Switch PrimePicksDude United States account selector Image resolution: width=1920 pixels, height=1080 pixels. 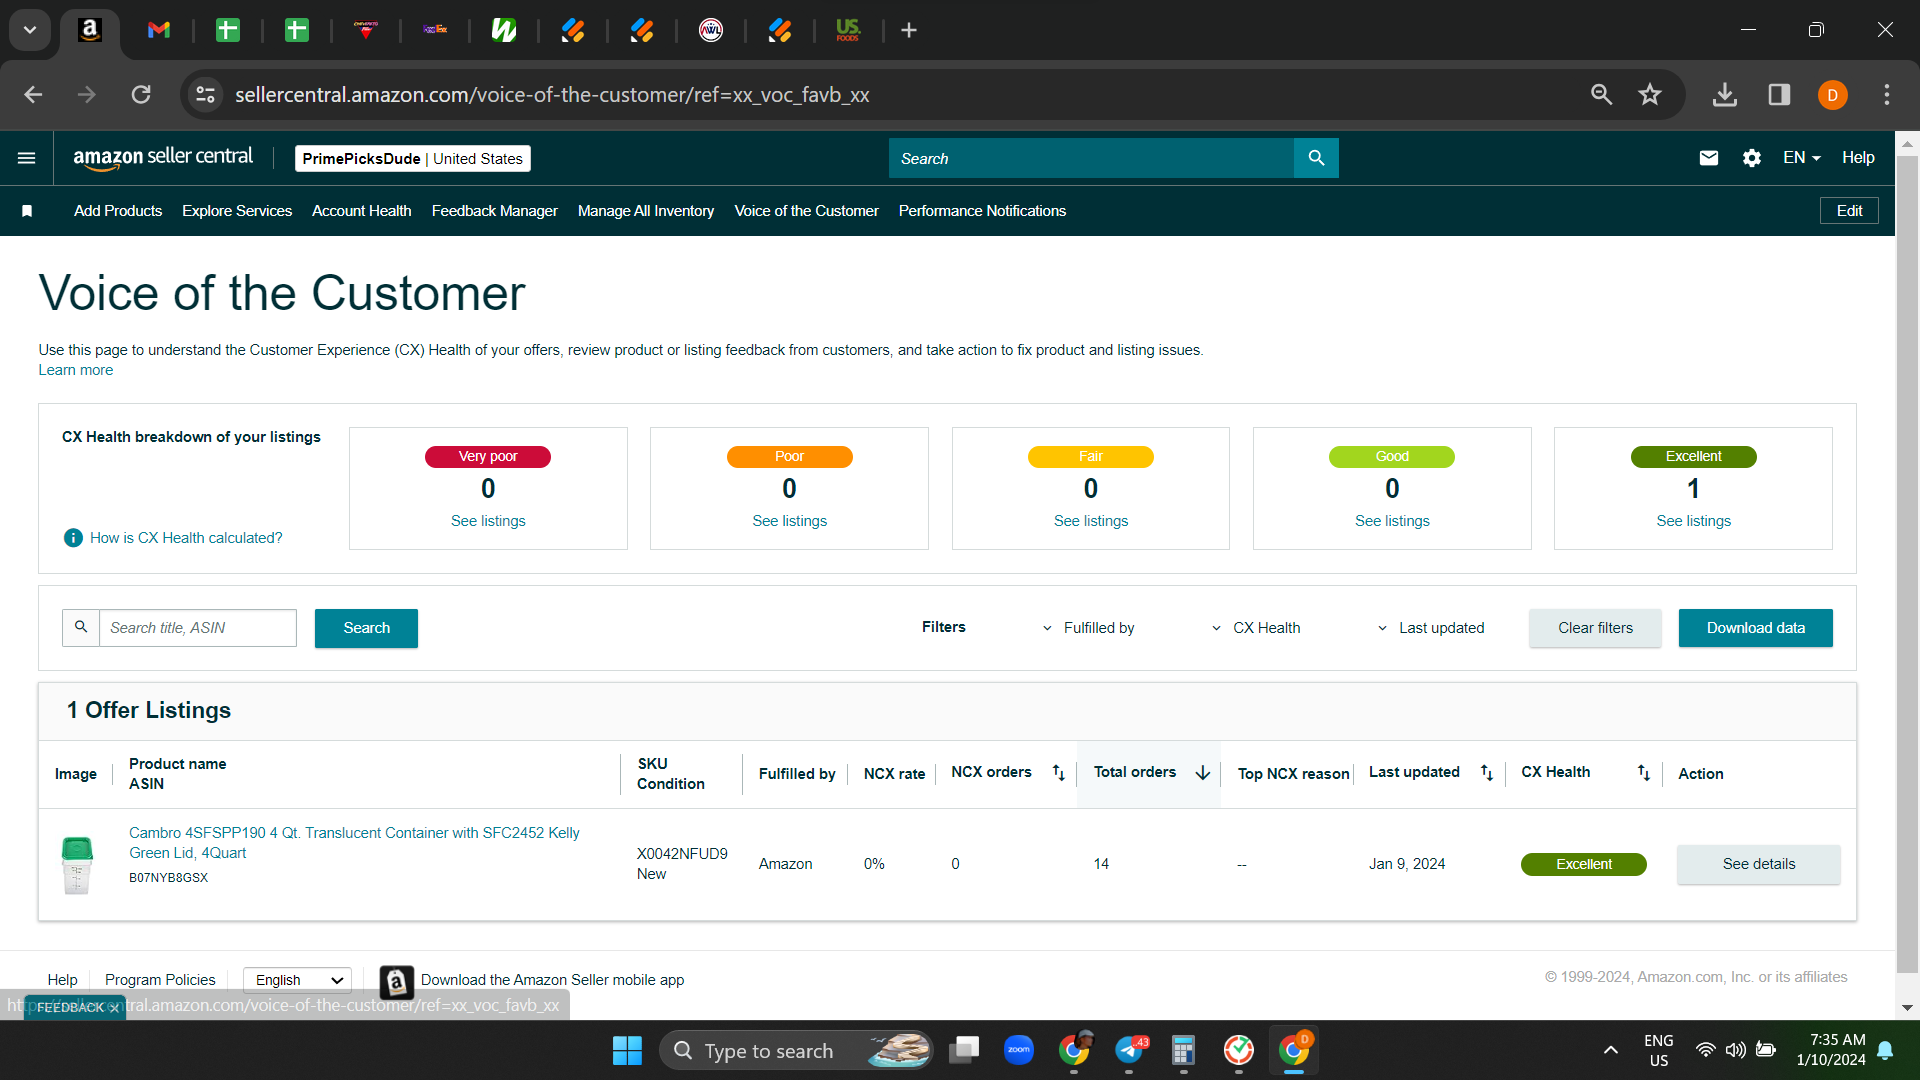[x=413, y=159]
